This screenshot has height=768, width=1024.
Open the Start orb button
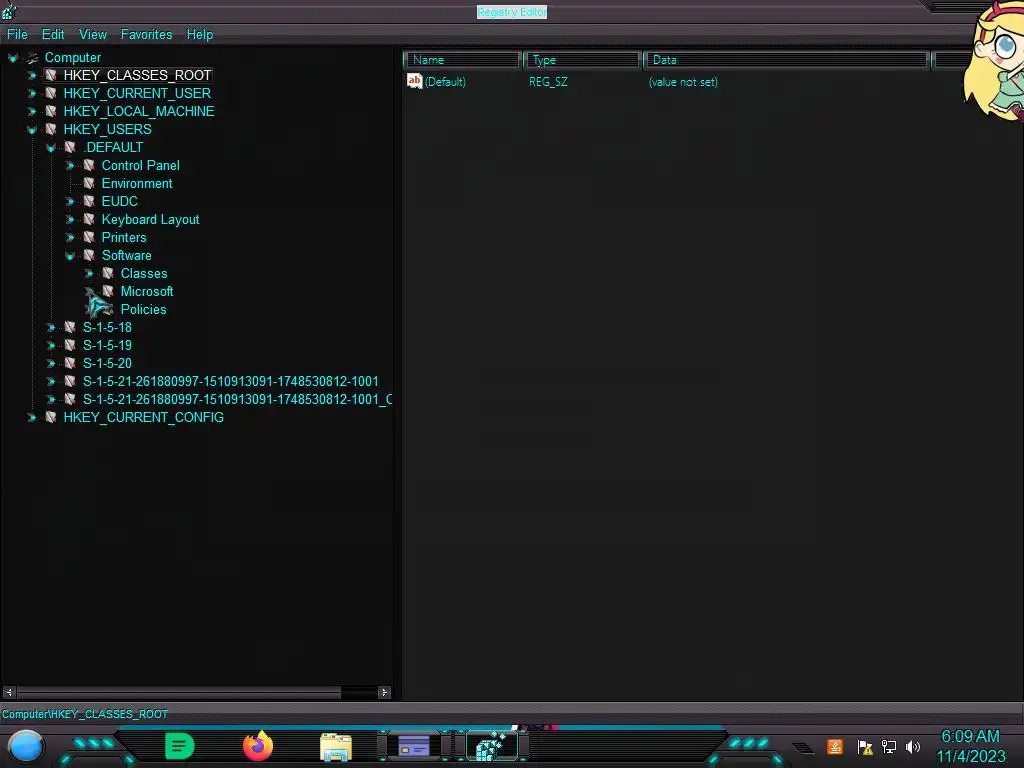coord(25,747)
